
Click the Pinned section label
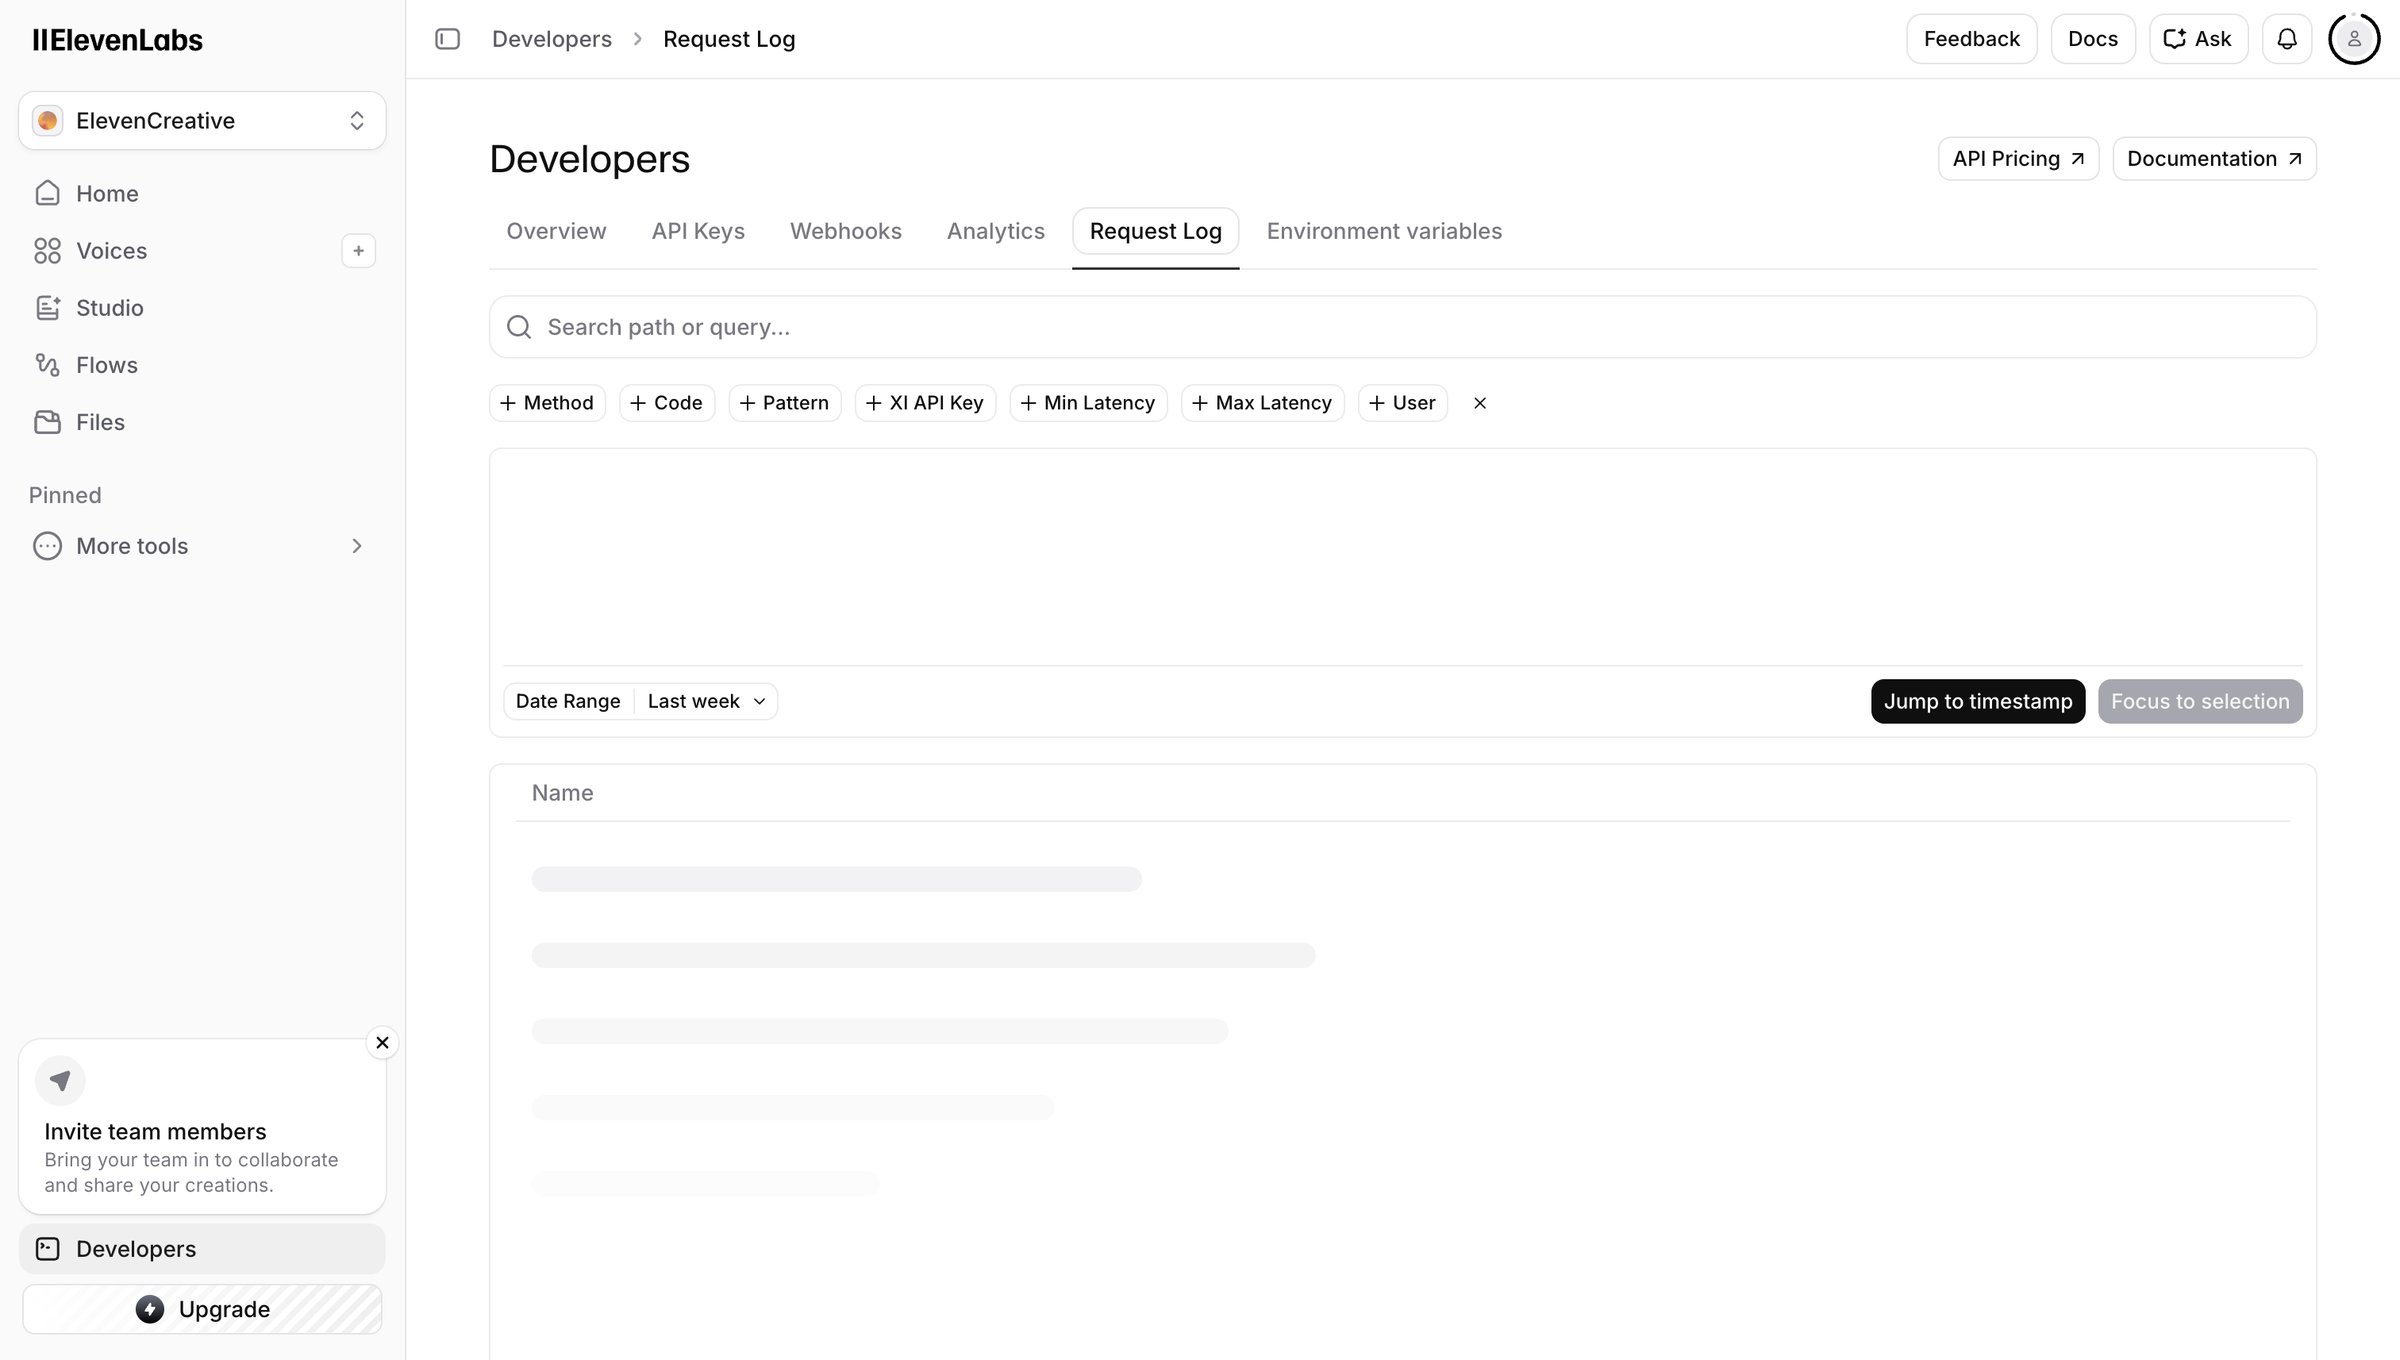click(65, 495)
